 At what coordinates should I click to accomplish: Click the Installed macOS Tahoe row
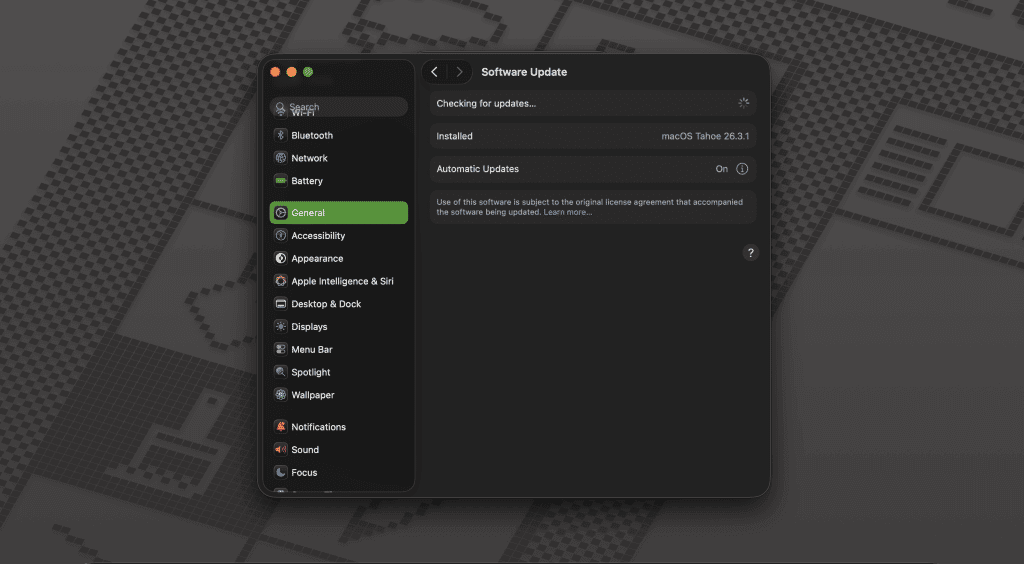[592, 136]
